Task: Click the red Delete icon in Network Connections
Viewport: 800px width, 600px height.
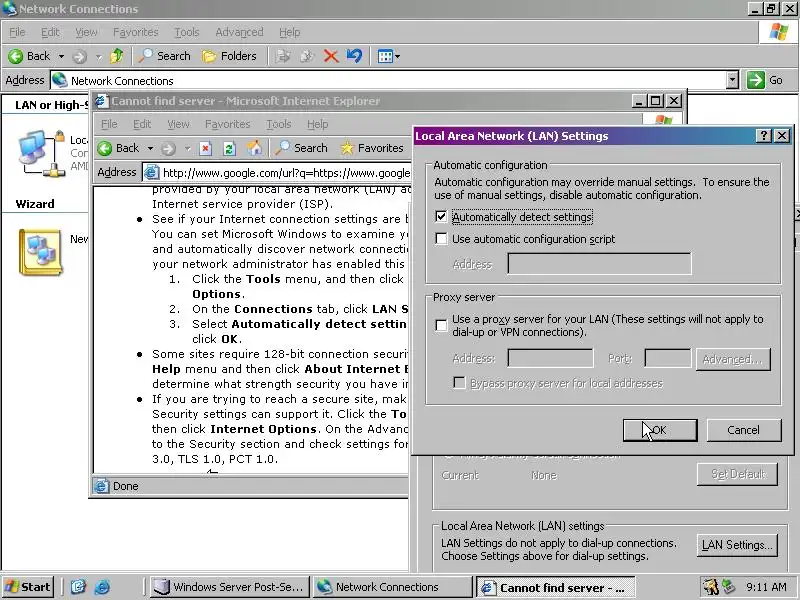Action: (331, 56)
